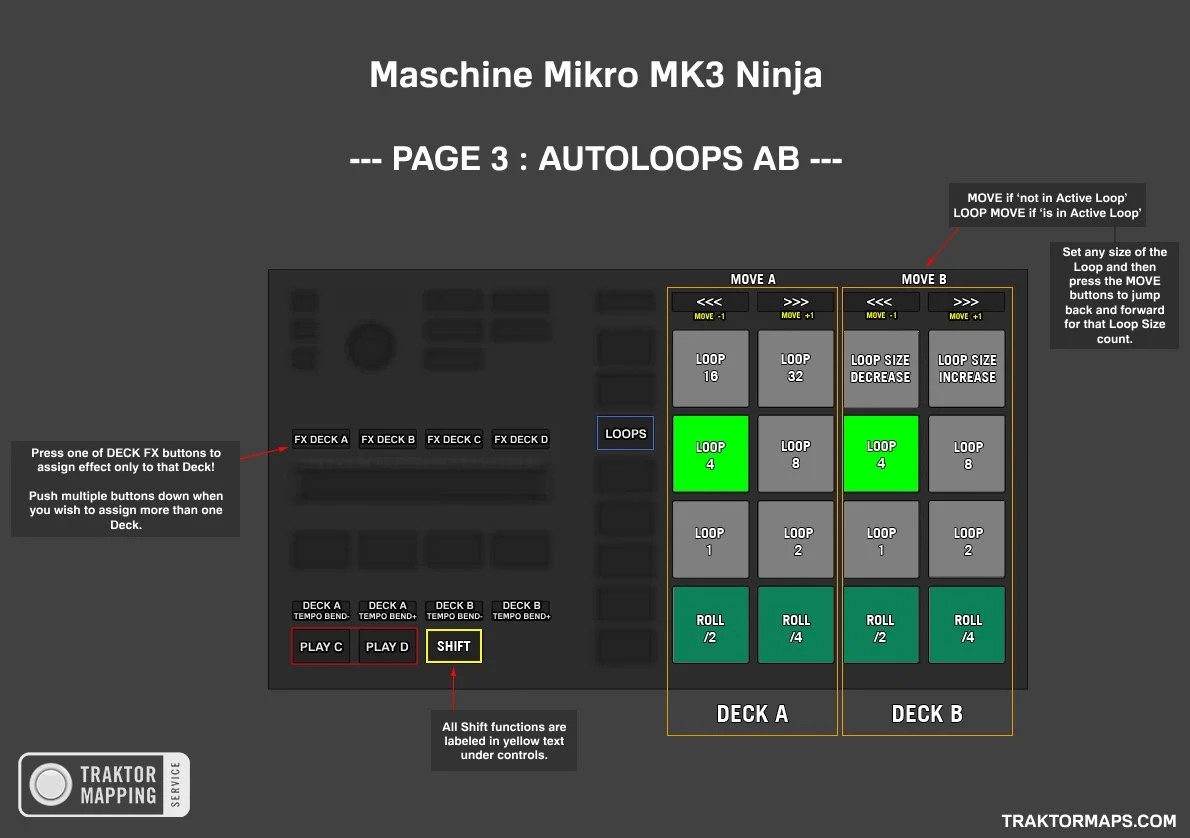
Task: Click the DECK A label under pads
Action: (752, 714)
